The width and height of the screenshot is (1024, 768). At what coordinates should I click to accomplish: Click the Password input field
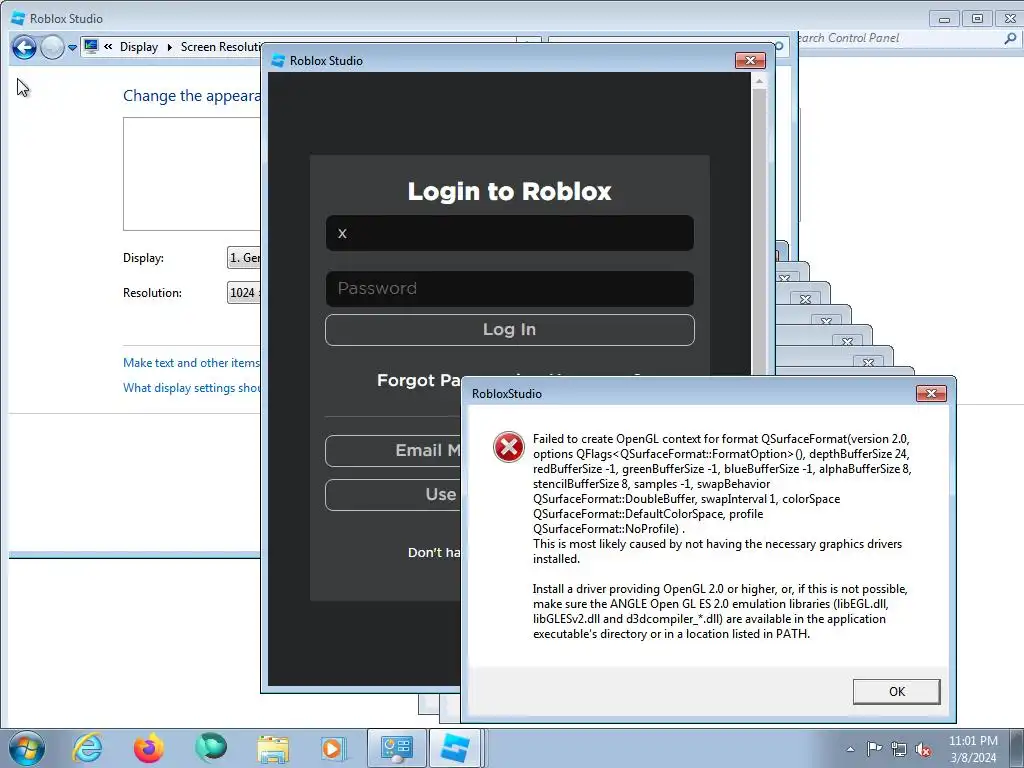[509, 289]
